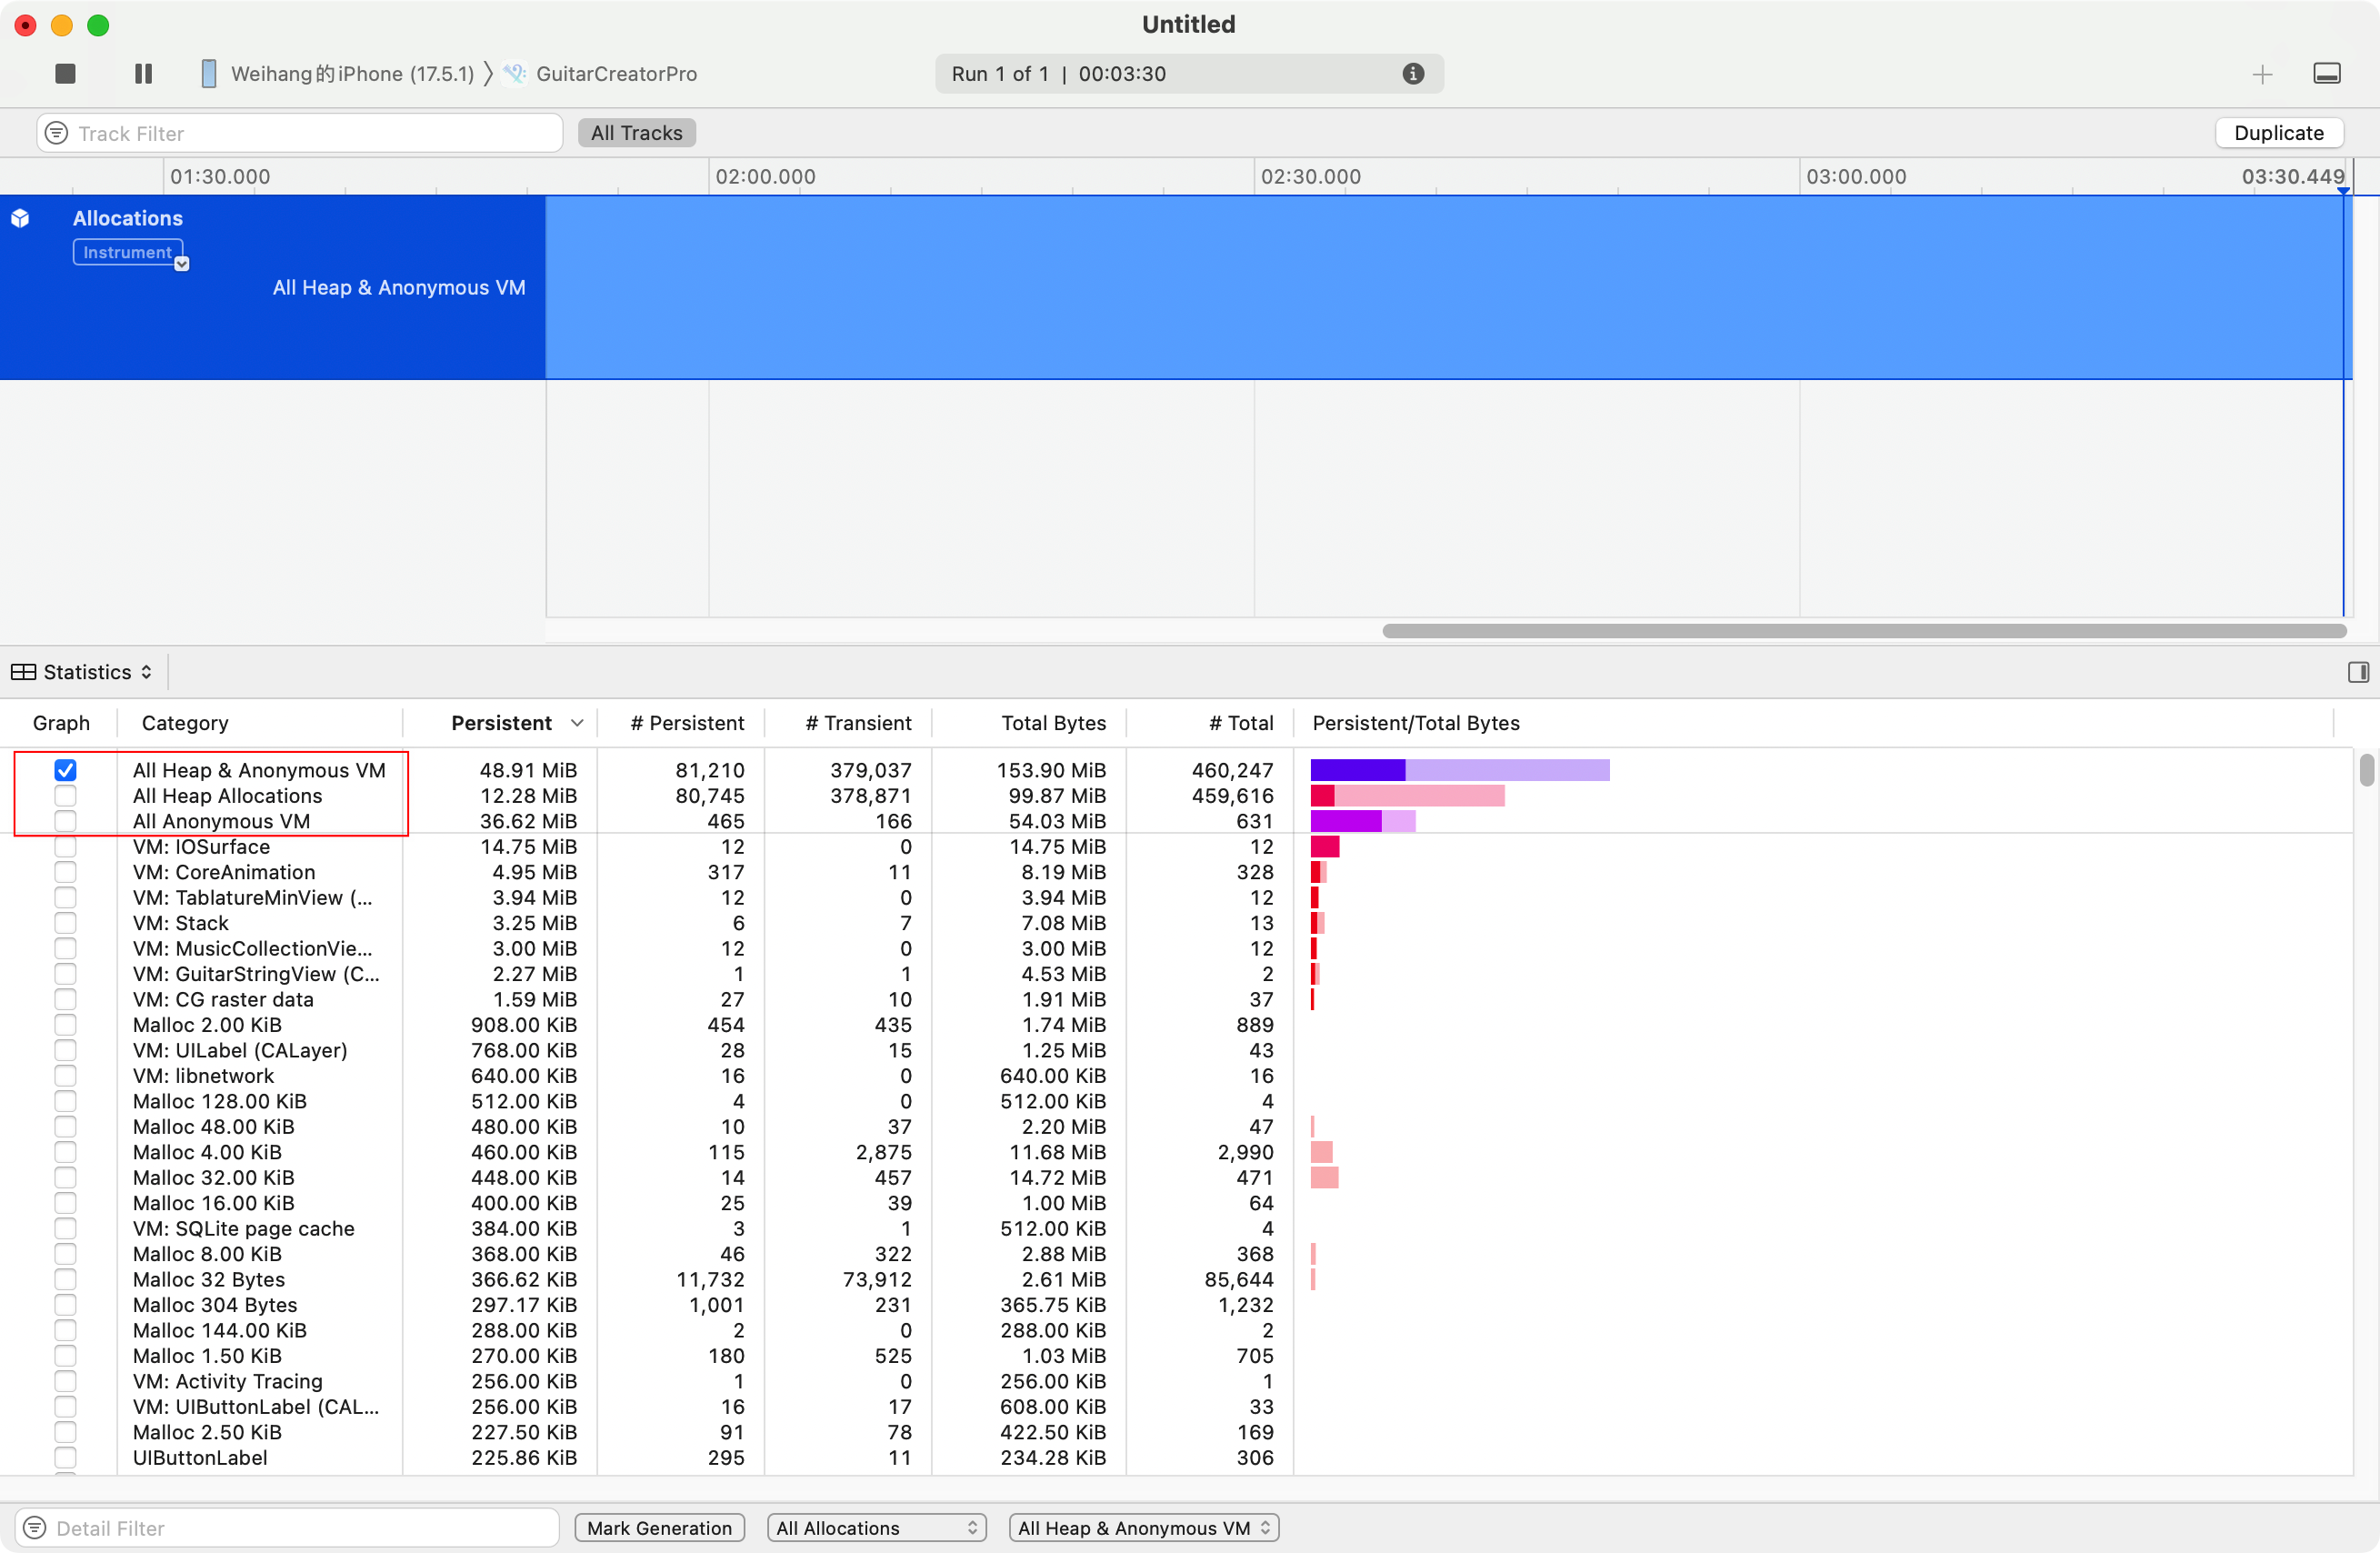Click the 02:00.000 timeline ruler mark
Screen dimensions: 2380x1553
coord(765,176)
